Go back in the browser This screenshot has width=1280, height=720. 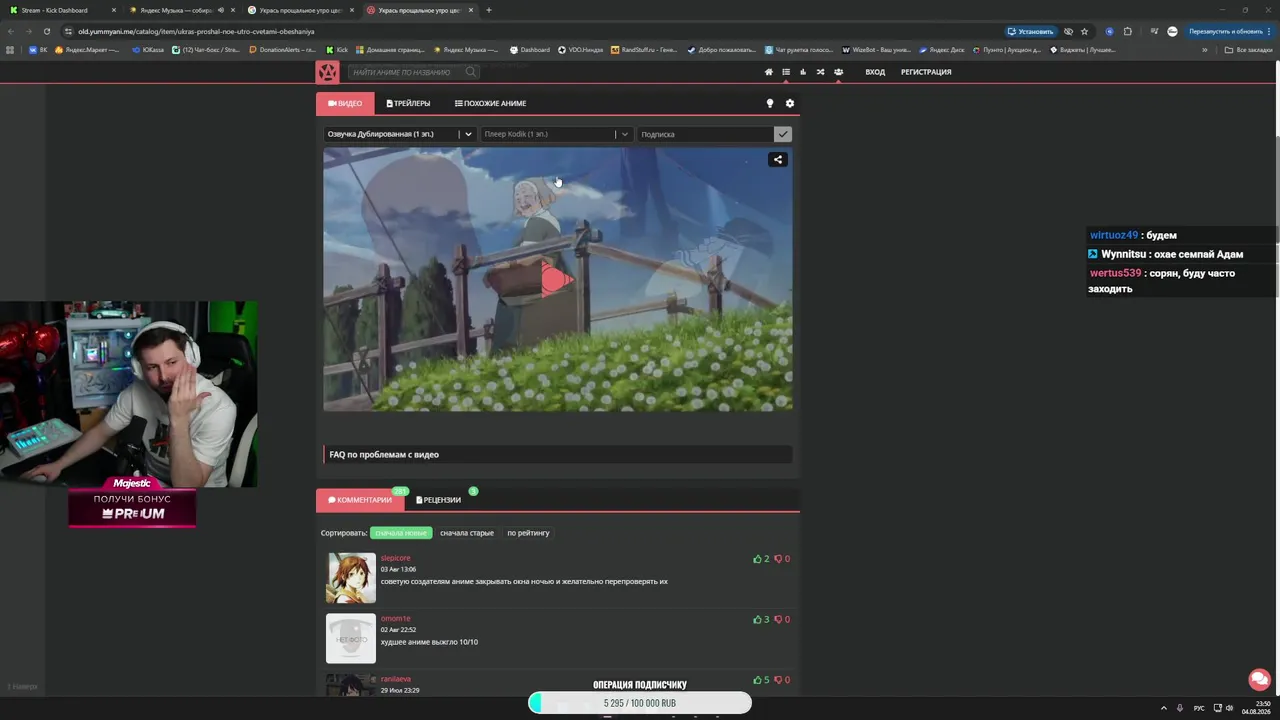point(11,31)
